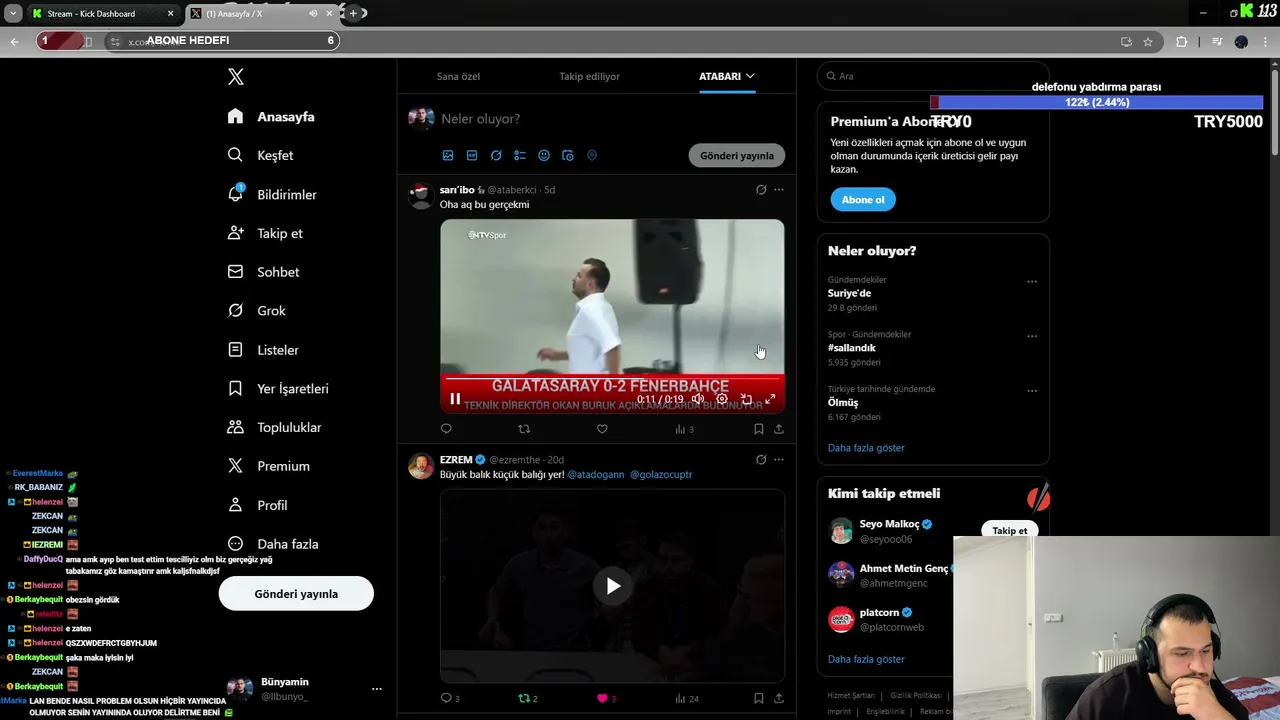View analytics of sarı'ibo post
This screenshot has height=720, width=1280.
(x=684, y=429)
